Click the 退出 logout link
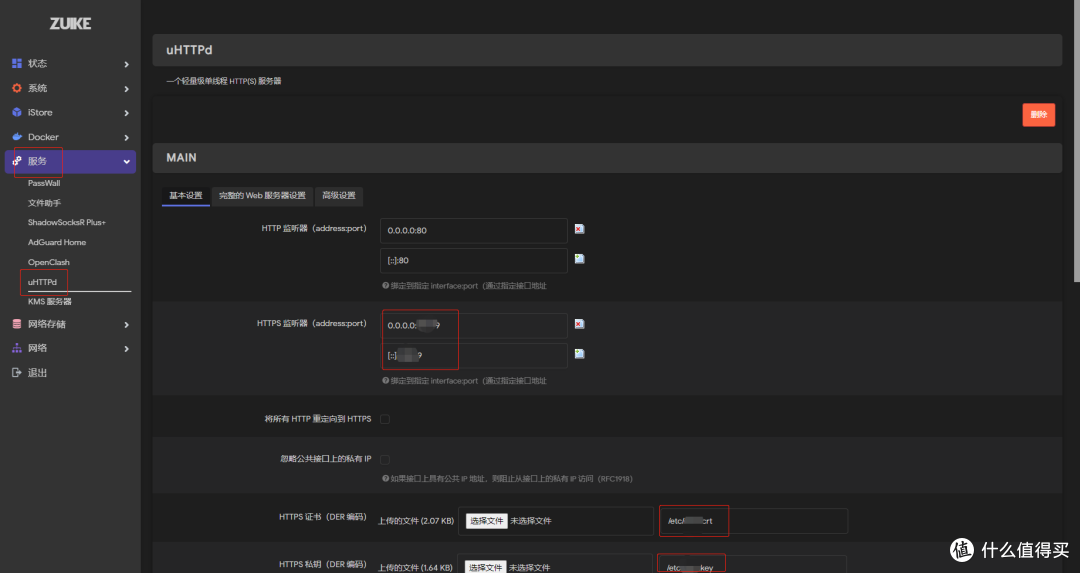Screen dimensions: 1080x573 pyautogui.click(x=37, y=373)
